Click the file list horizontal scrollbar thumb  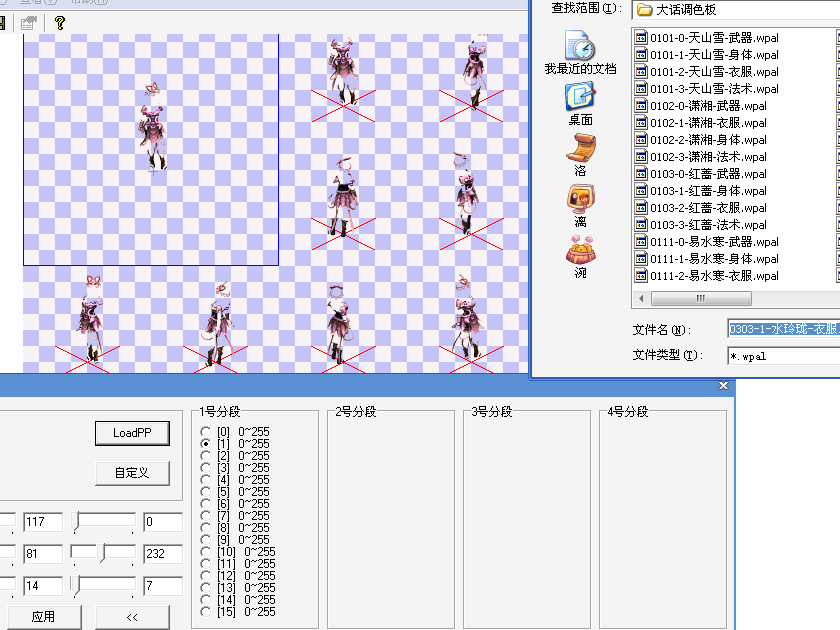pos(701,298)
